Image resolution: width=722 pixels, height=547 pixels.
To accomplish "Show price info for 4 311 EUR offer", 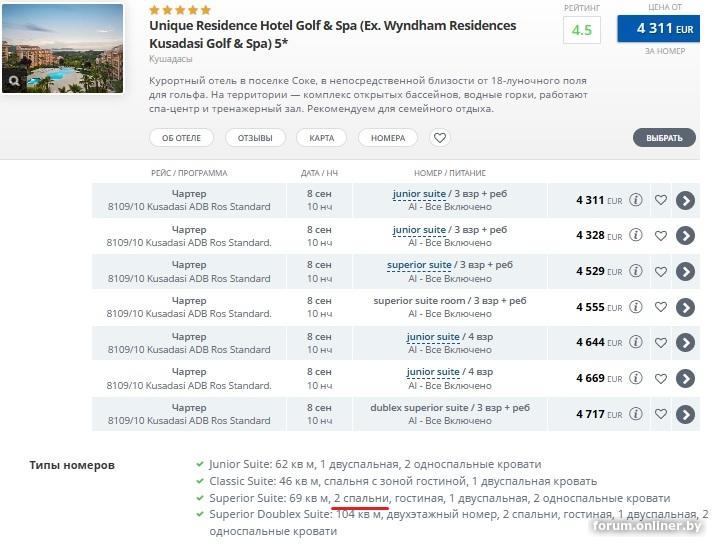I will 636,200.
